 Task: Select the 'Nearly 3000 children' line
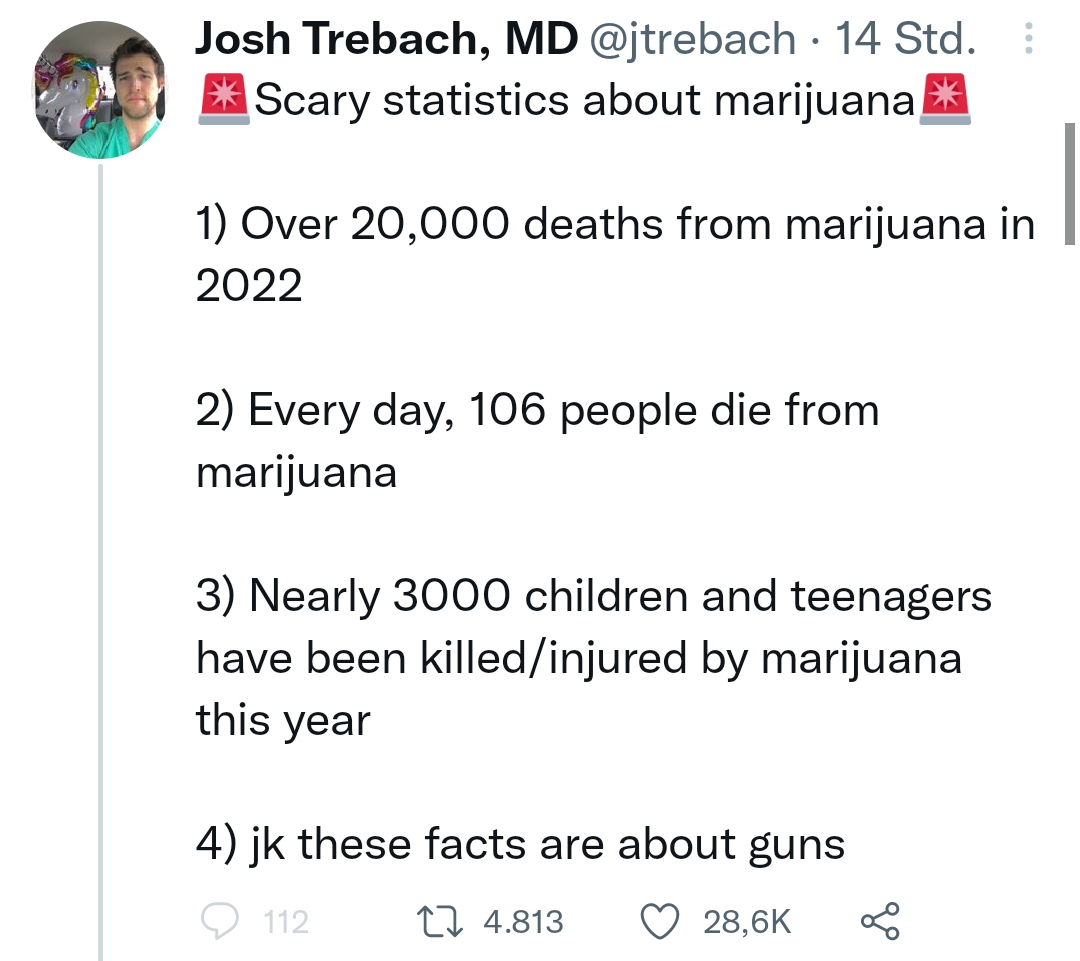(594, 657)
